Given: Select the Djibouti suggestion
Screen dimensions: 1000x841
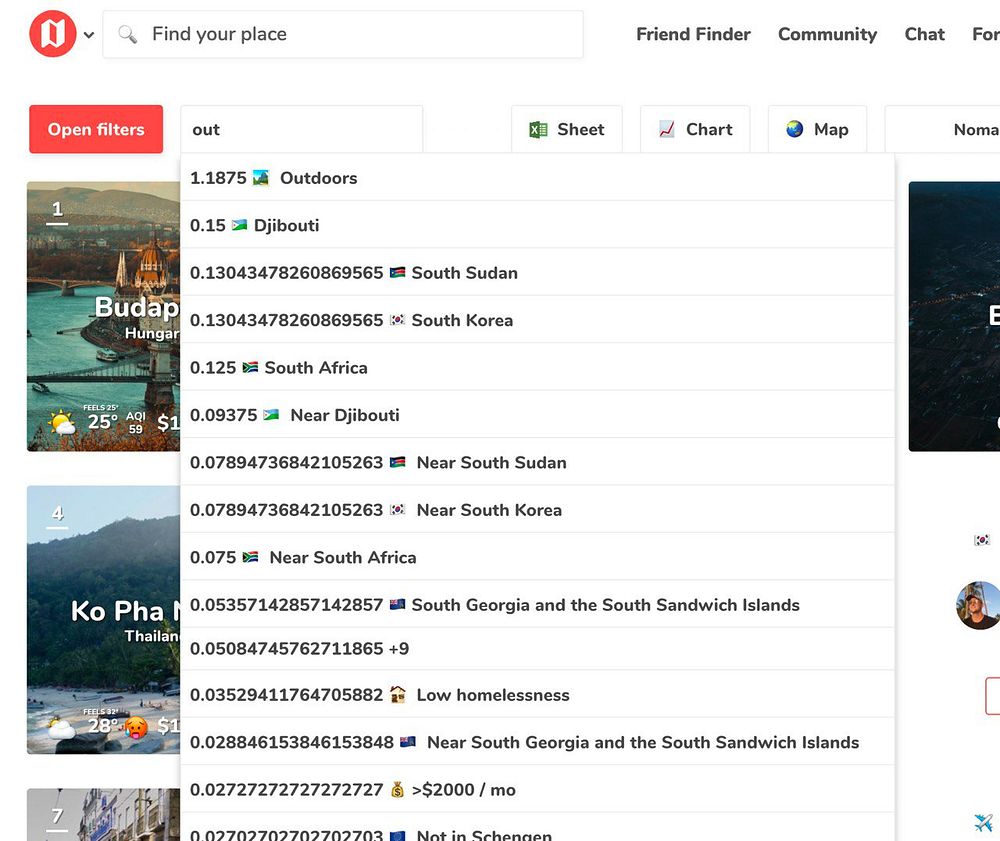Looking at the screenshot, I should pos(537,225).
